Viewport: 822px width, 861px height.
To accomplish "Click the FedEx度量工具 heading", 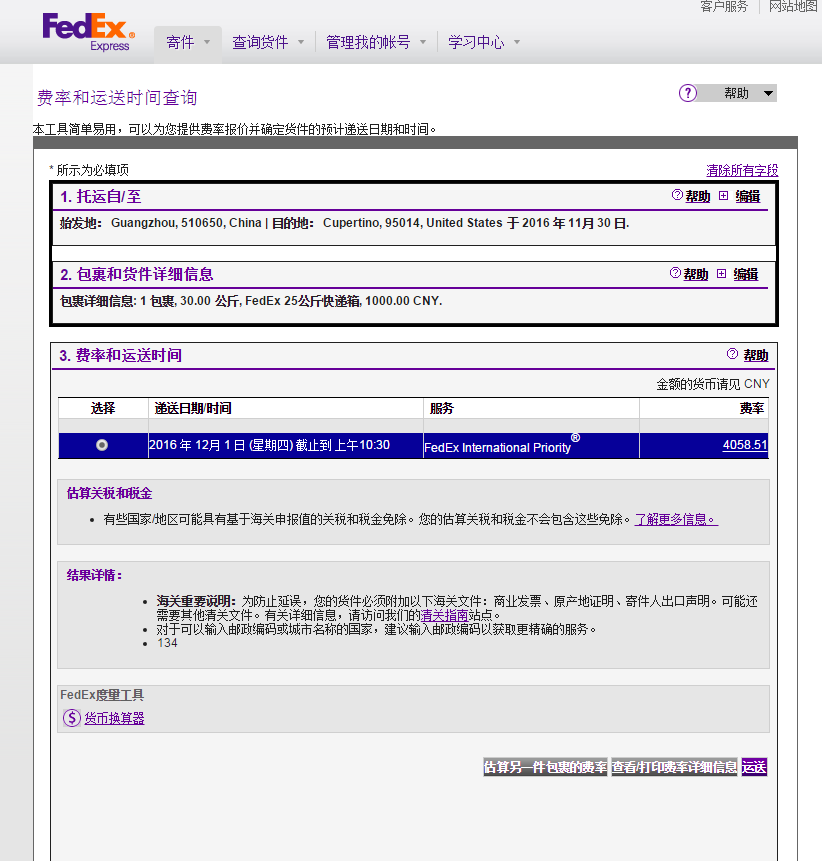I will coord(102,695).
